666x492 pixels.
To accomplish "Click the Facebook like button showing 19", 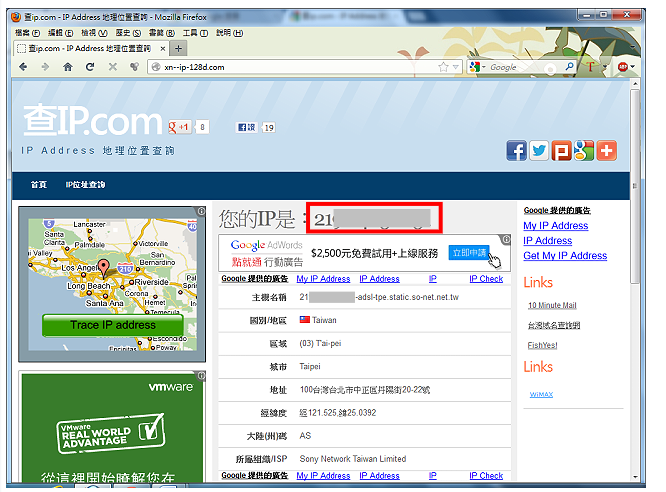I will [x=246, y=127].
